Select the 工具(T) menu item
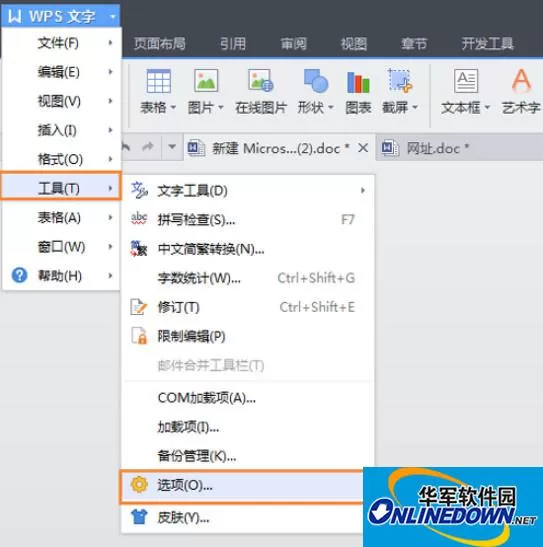This screenshot has height=547, width=543. pyautogui.click(x=61, y=188)
